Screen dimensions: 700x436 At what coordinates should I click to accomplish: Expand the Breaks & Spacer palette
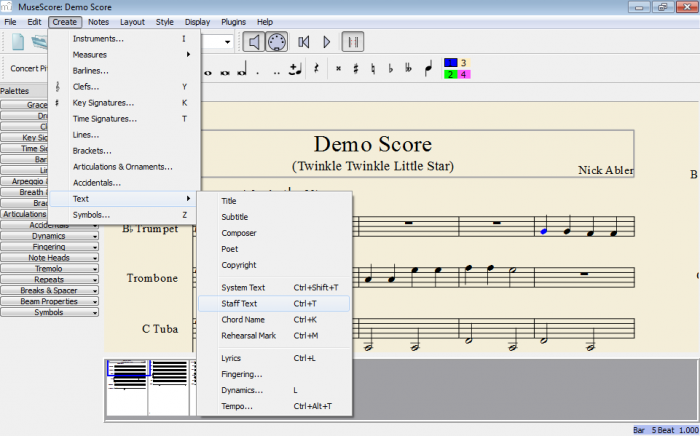tap(49, 291)
